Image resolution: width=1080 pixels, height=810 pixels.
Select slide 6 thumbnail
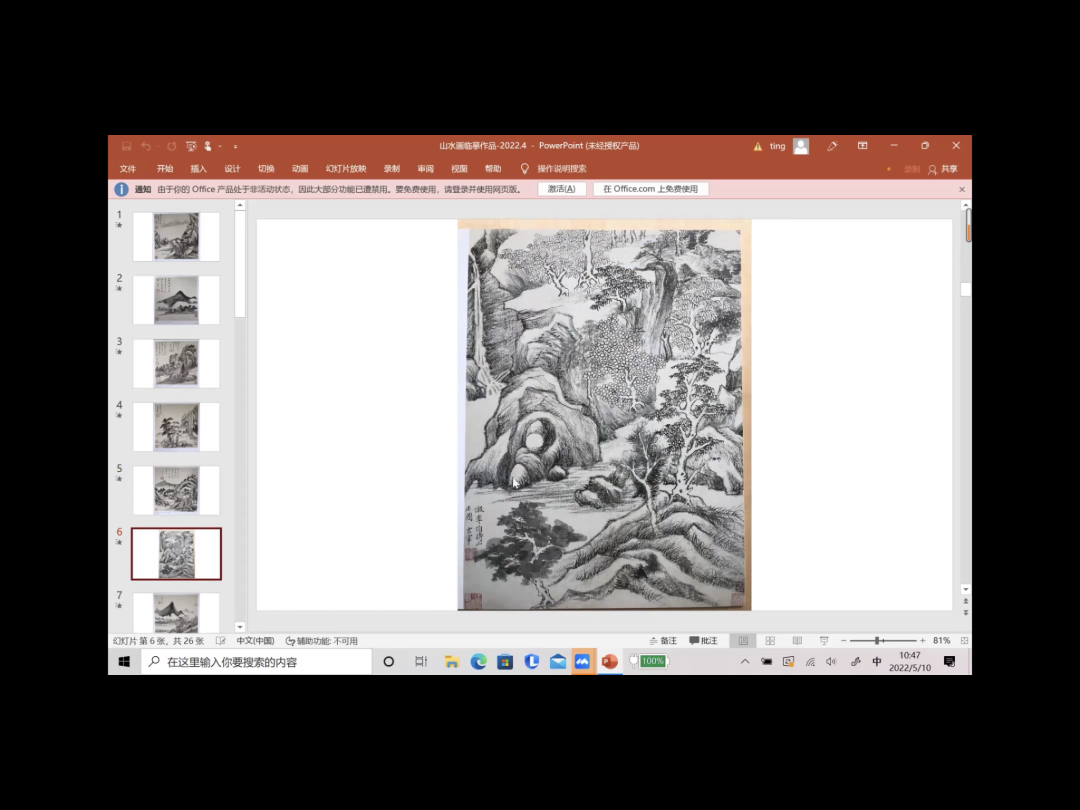176,554
